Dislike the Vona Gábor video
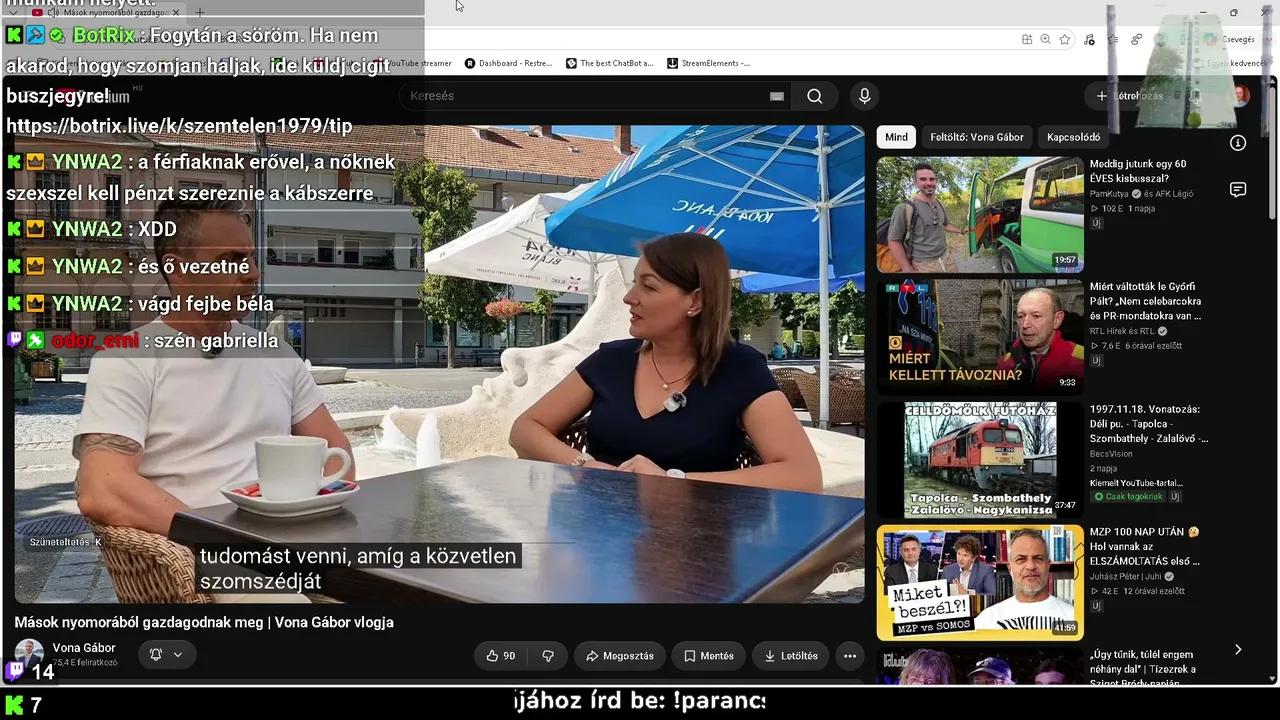Image resolution: width=1280 pixels, height=720 pixels. tap(548, 656)
